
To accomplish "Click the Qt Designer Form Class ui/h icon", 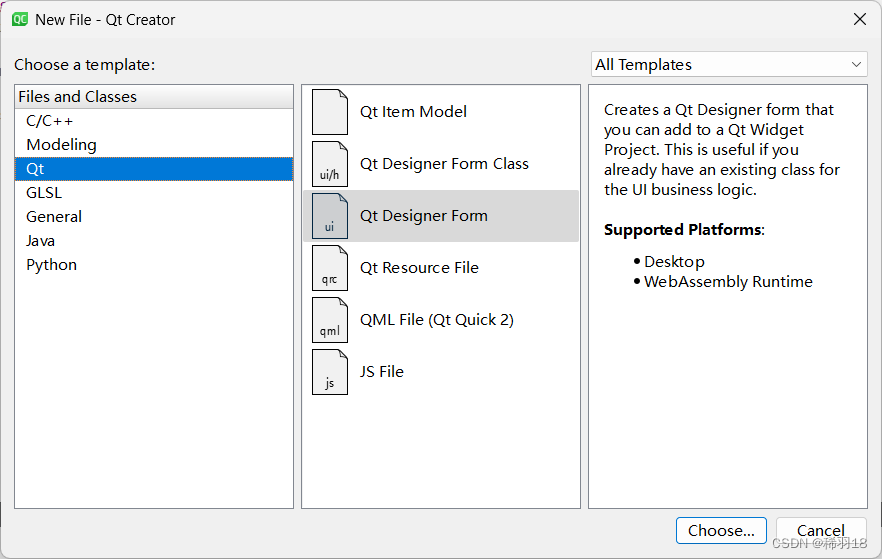I will [330, 164].
